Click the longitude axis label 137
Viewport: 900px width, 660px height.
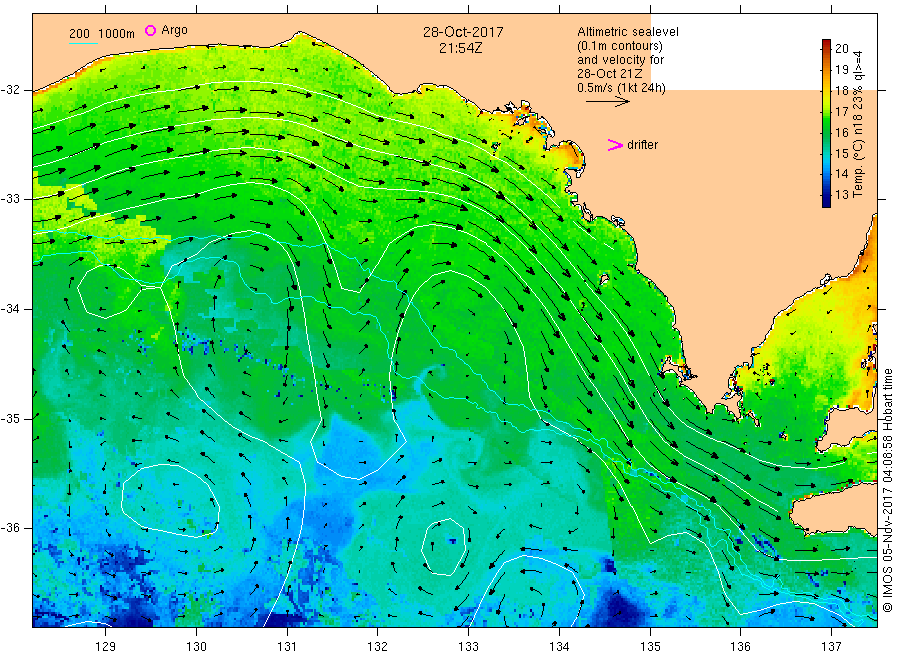(831, 647)
